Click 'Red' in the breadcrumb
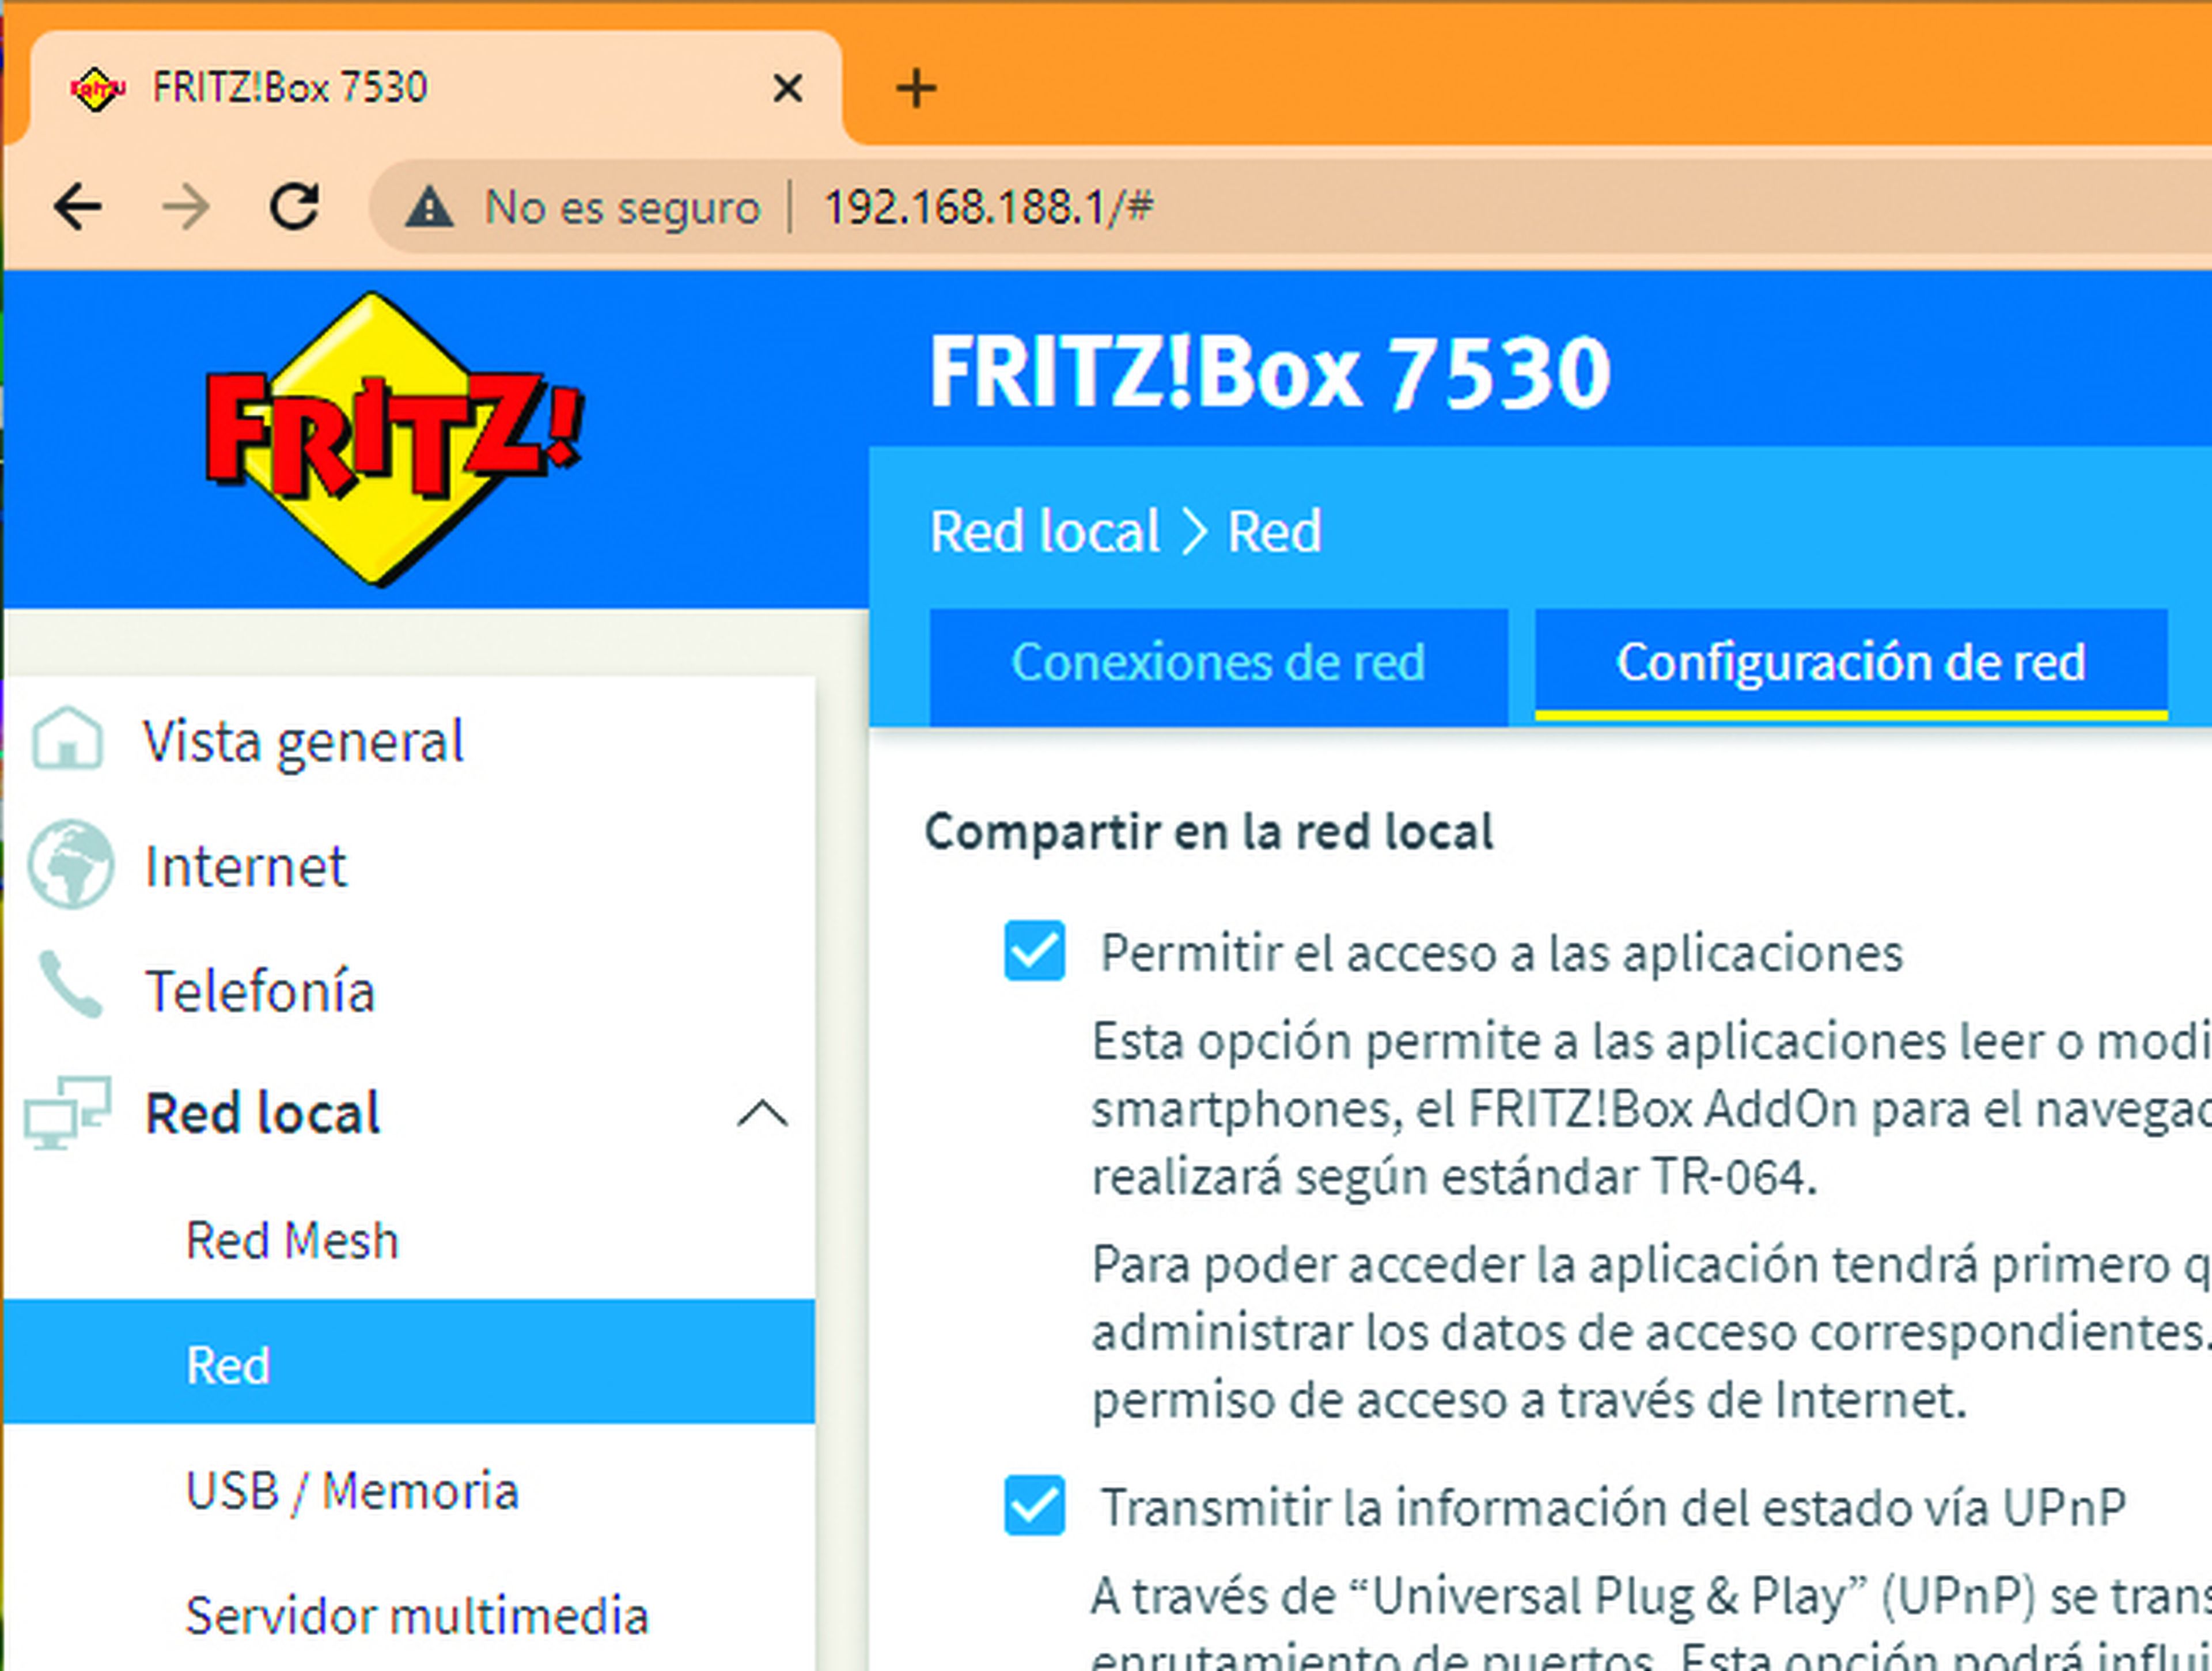This screenshot has height=1671, width=2212. [x=1274, y=531]
